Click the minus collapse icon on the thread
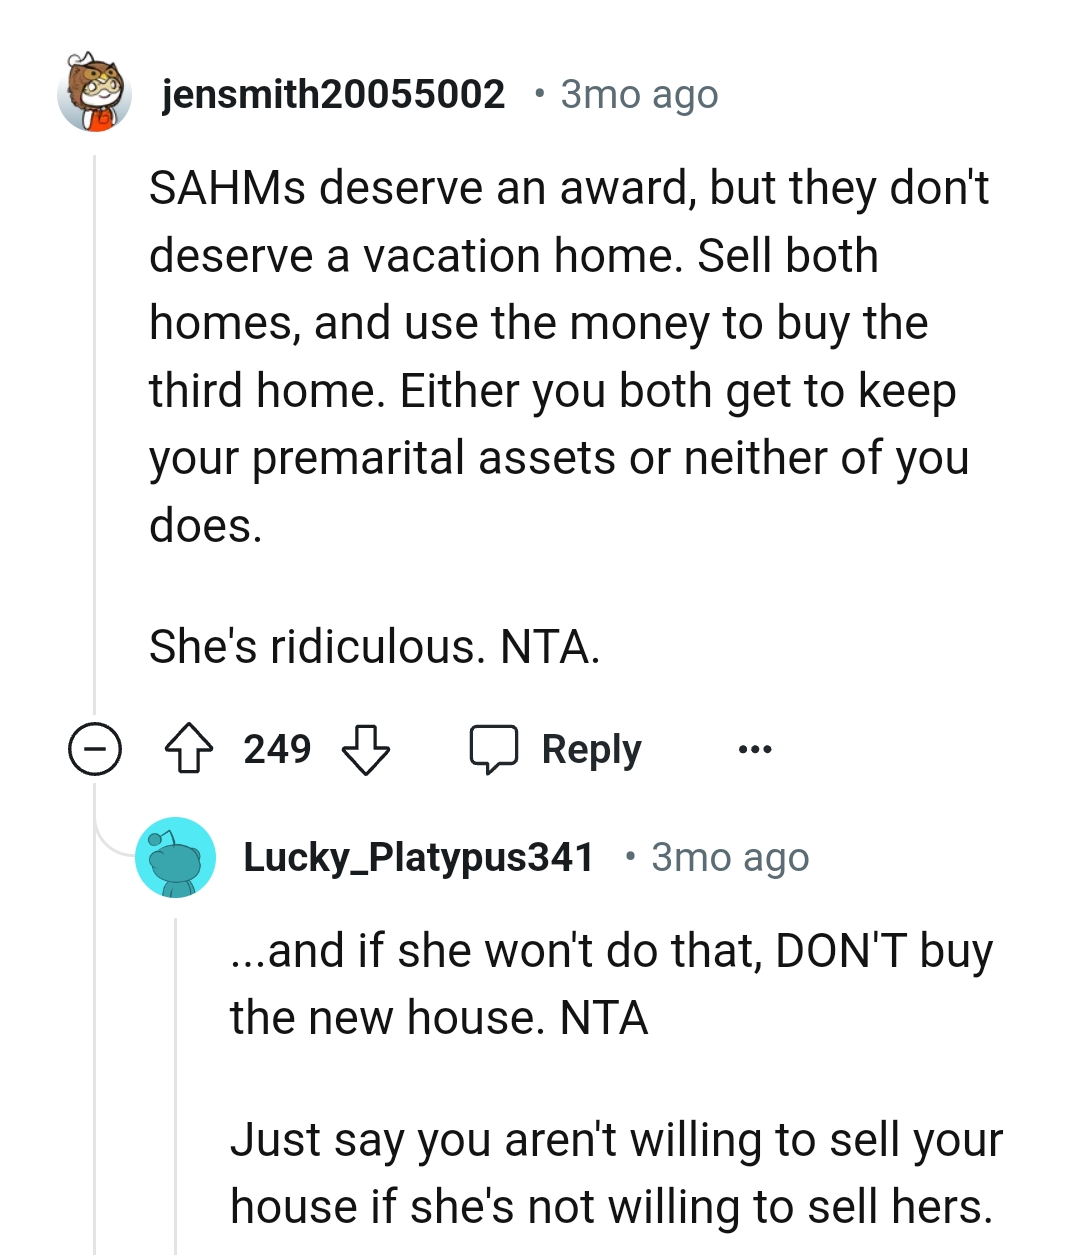Viewport: 1080px width, 1255px height. (x=96, y=748)
